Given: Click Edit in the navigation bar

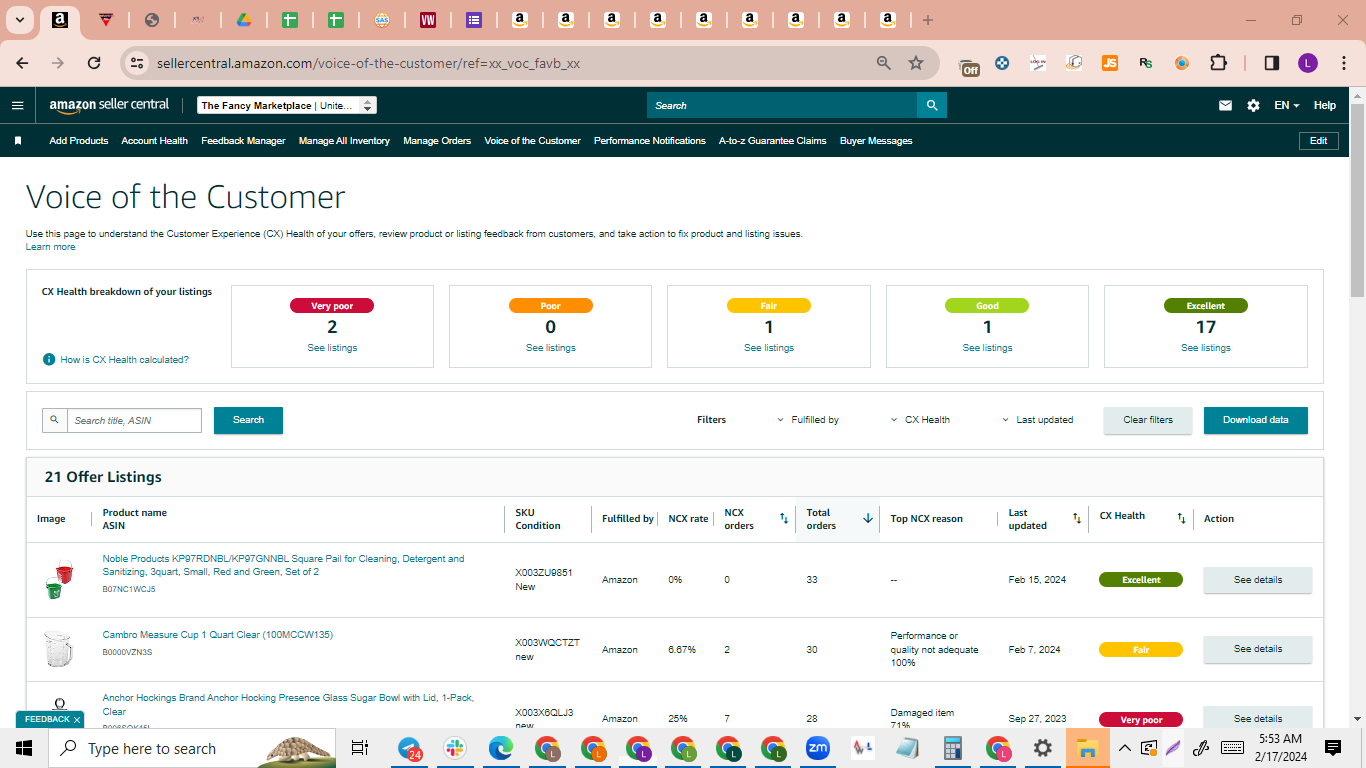Looking at the screenshot, I should tap(1318, 141).
